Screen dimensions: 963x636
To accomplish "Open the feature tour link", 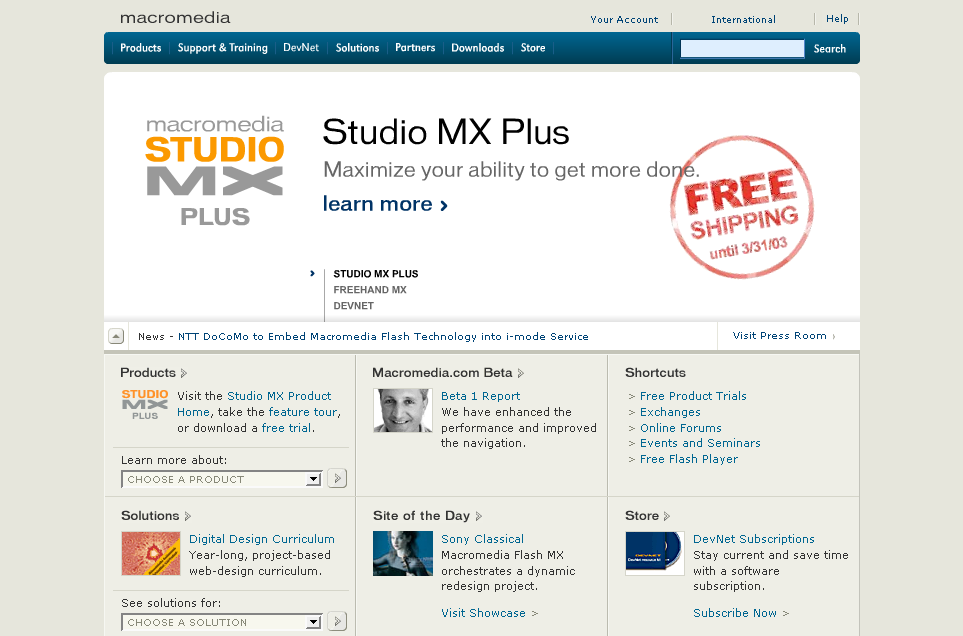I will (303, 412).
